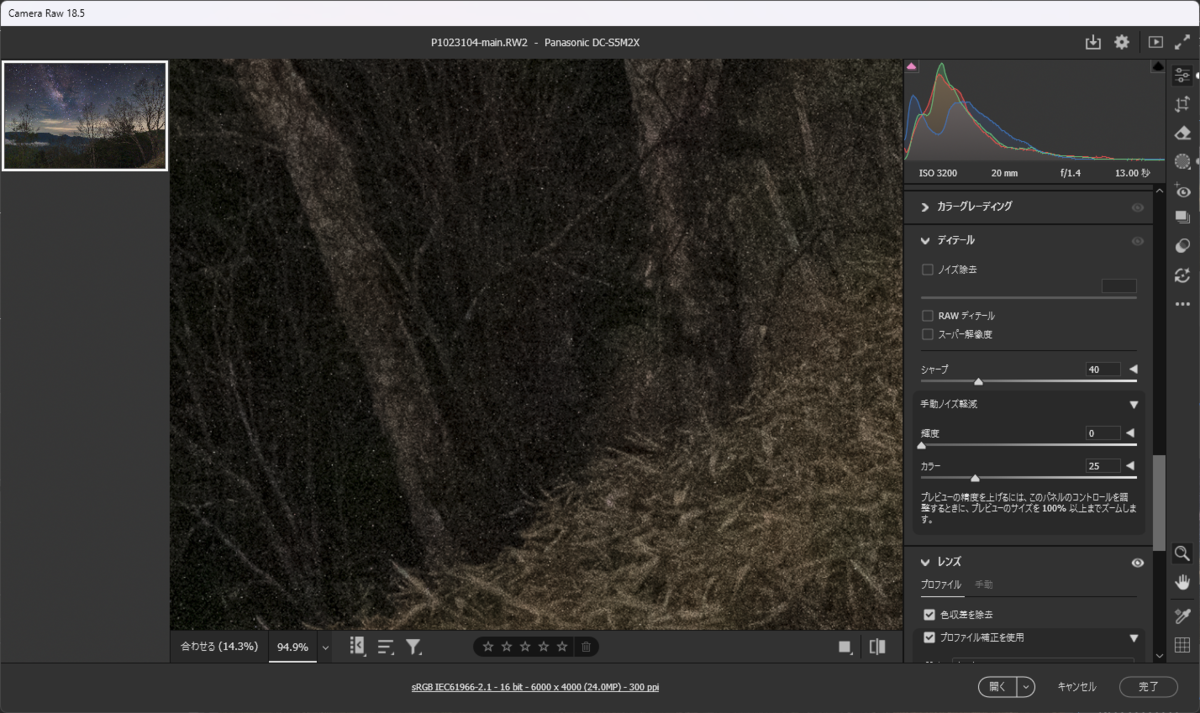
Task: Select the Remove eraser tool
Action: tap(1182, 133)
